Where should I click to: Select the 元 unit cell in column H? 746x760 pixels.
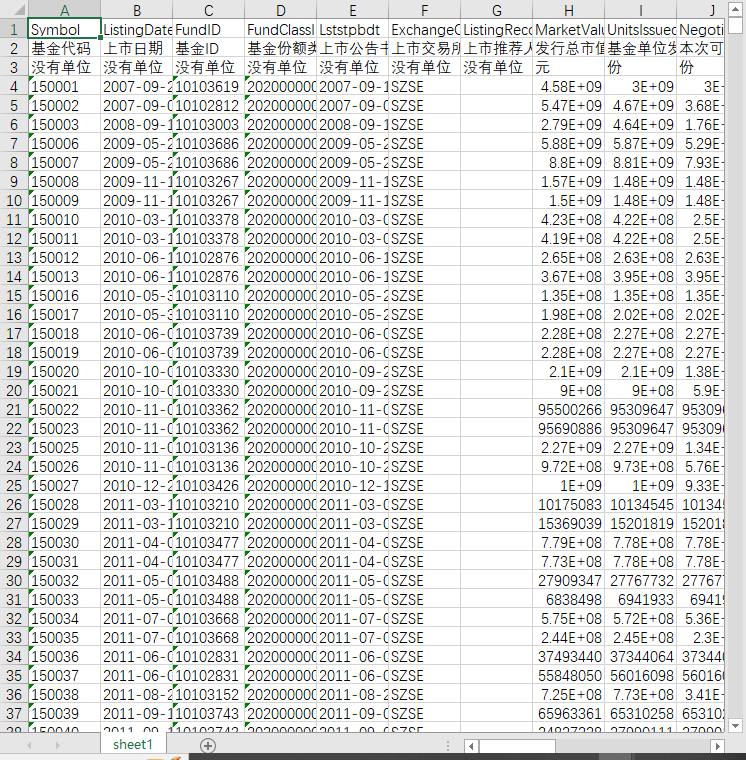pos(569,67)
